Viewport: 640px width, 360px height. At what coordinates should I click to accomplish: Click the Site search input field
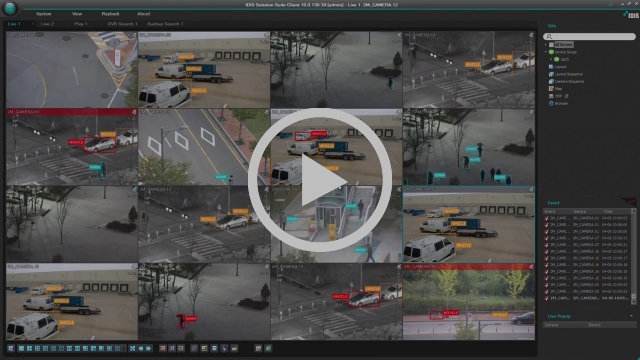589,36
